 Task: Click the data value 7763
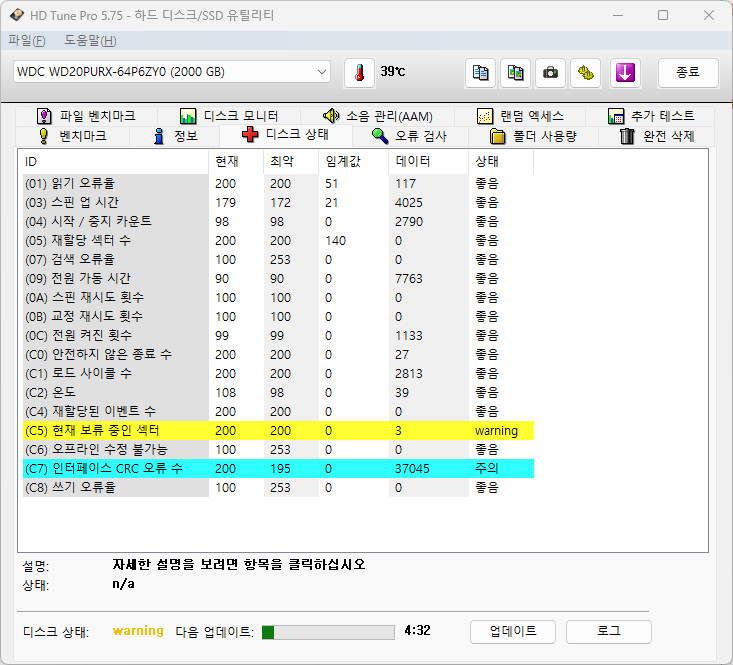tap(409, 279)
